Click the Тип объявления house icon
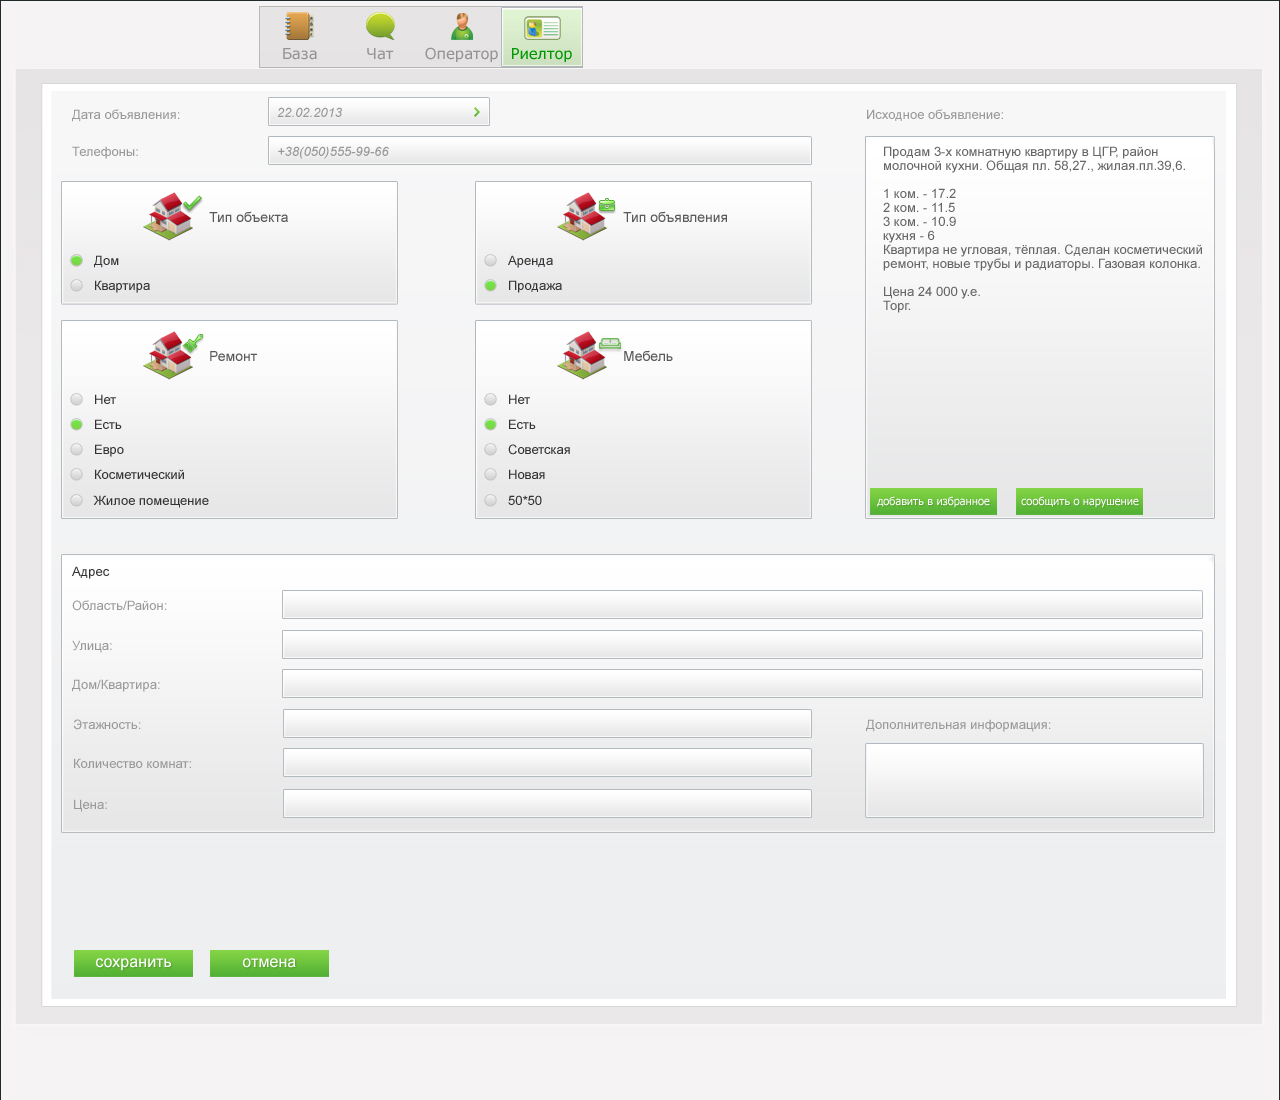This screenshot has width=1280, height=1100. tap(586, 216)
